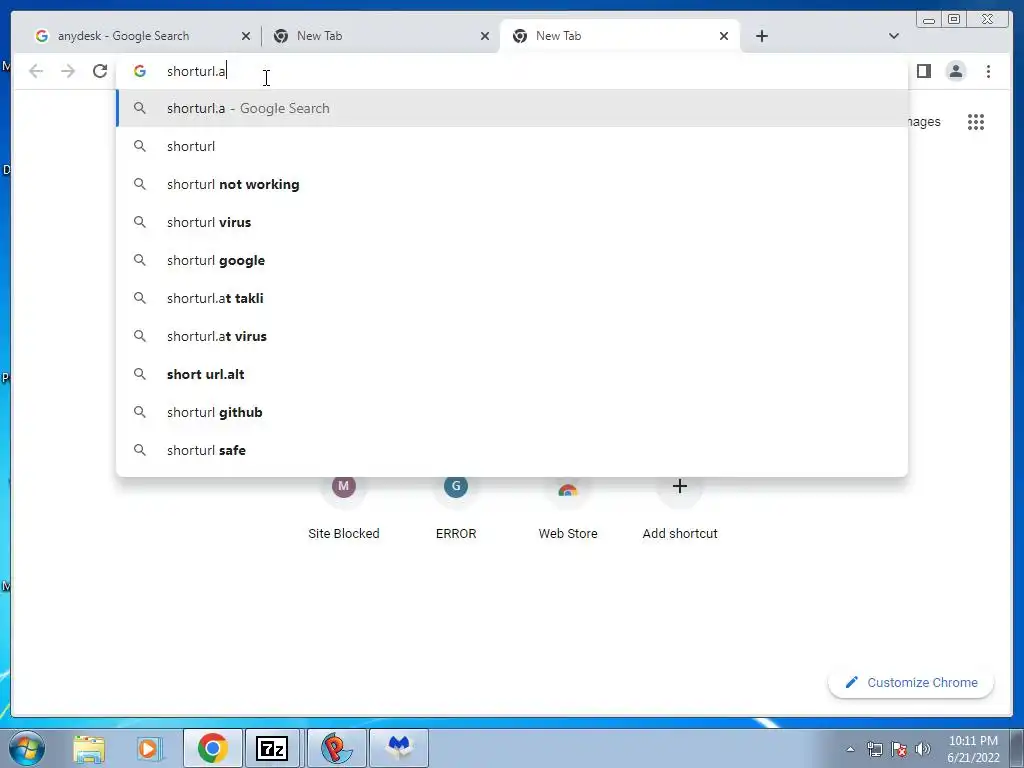Click the Chrome taskbar icon
The height and width of the screenshot is (768, 1024).
pos(212,748)
